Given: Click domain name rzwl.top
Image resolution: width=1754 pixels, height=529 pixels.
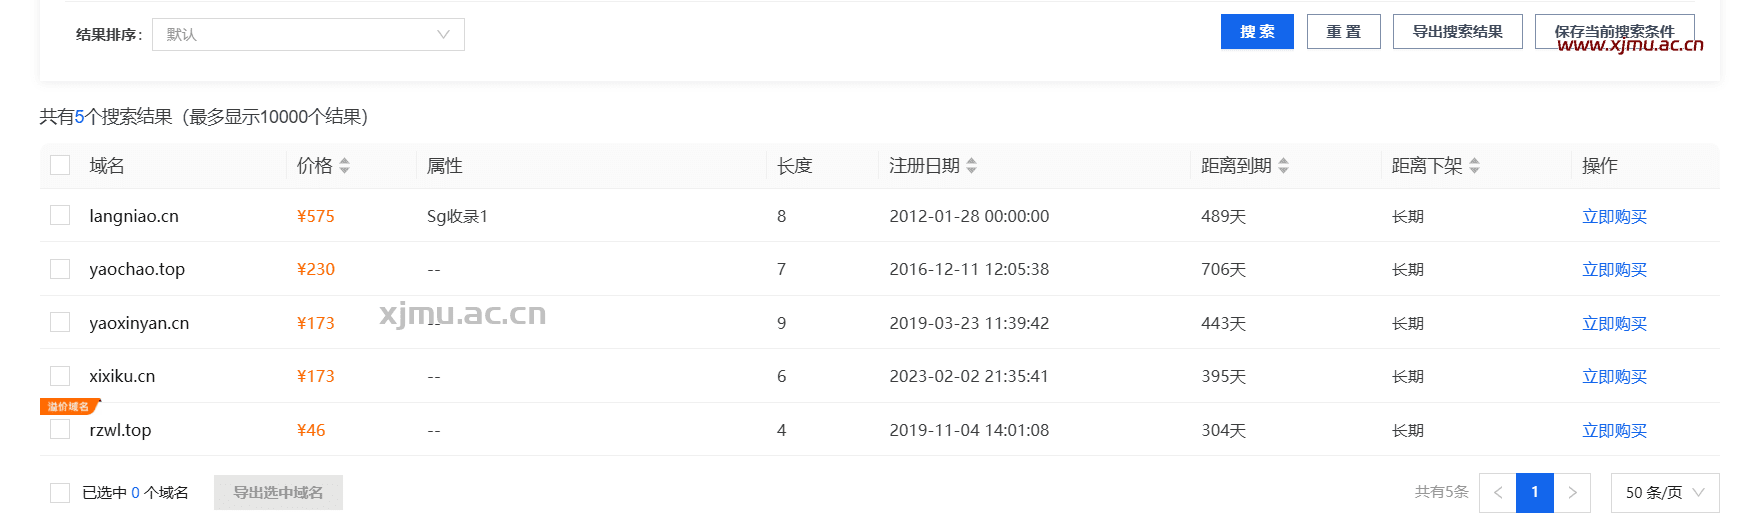Looking at the screenshot, I should 120,430.
